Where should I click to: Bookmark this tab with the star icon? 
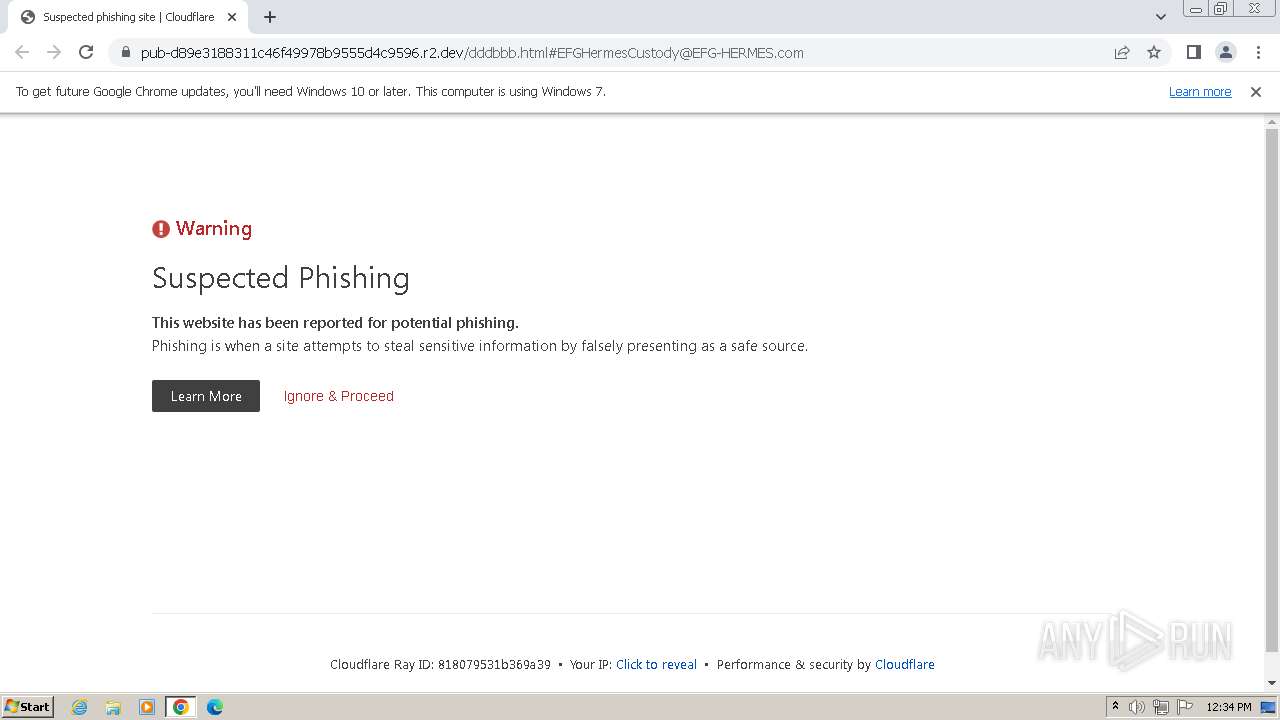click(x=1154, y=53)
